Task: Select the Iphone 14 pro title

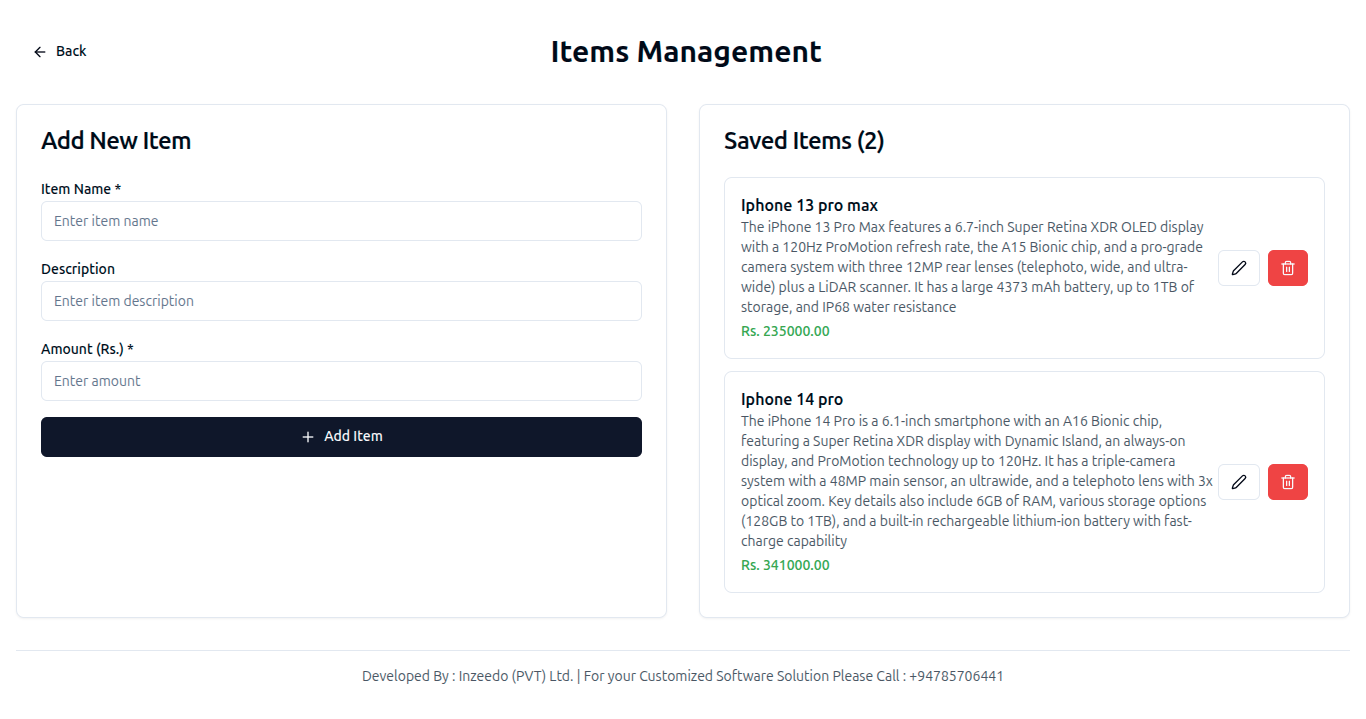Action: tap(791, 400)
